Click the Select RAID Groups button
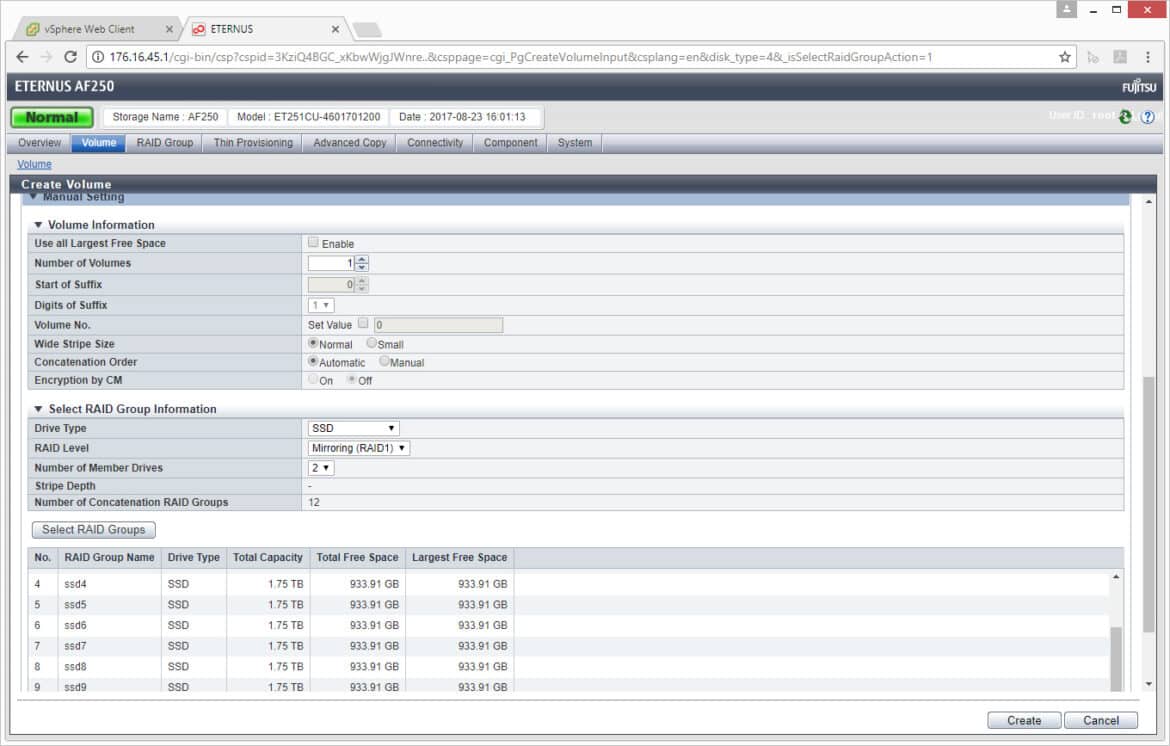The height and width of the screenshot is (746, 1170). 94,530
